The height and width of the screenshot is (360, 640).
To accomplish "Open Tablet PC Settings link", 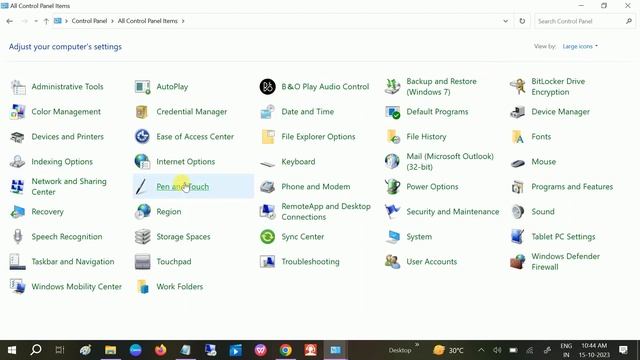I will [563, 237].
